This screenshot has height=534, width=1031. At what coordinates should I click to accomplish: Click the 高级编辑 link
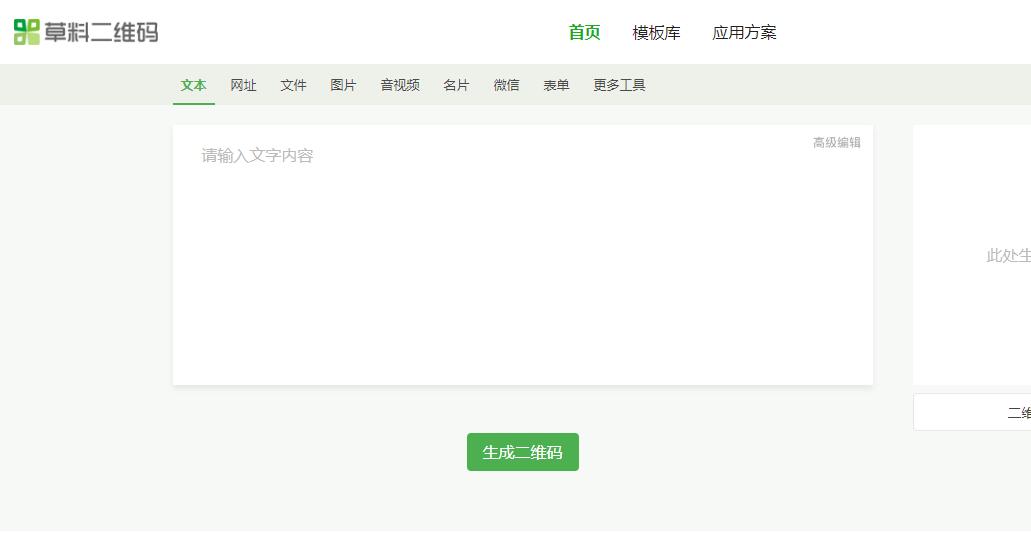click(836, 143)
